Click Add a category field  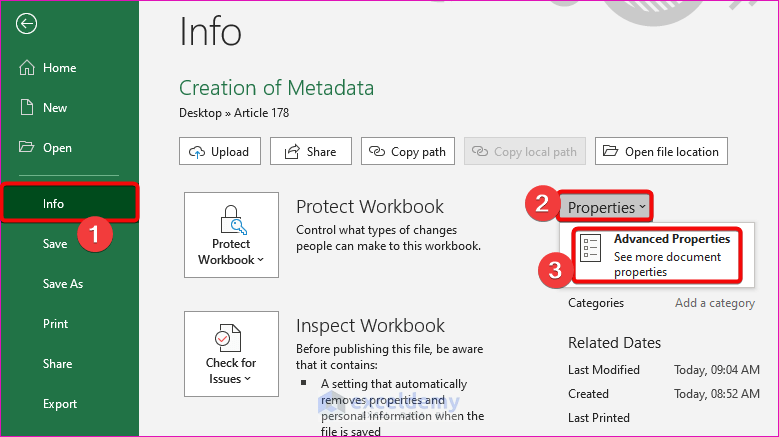click(715, 303)
